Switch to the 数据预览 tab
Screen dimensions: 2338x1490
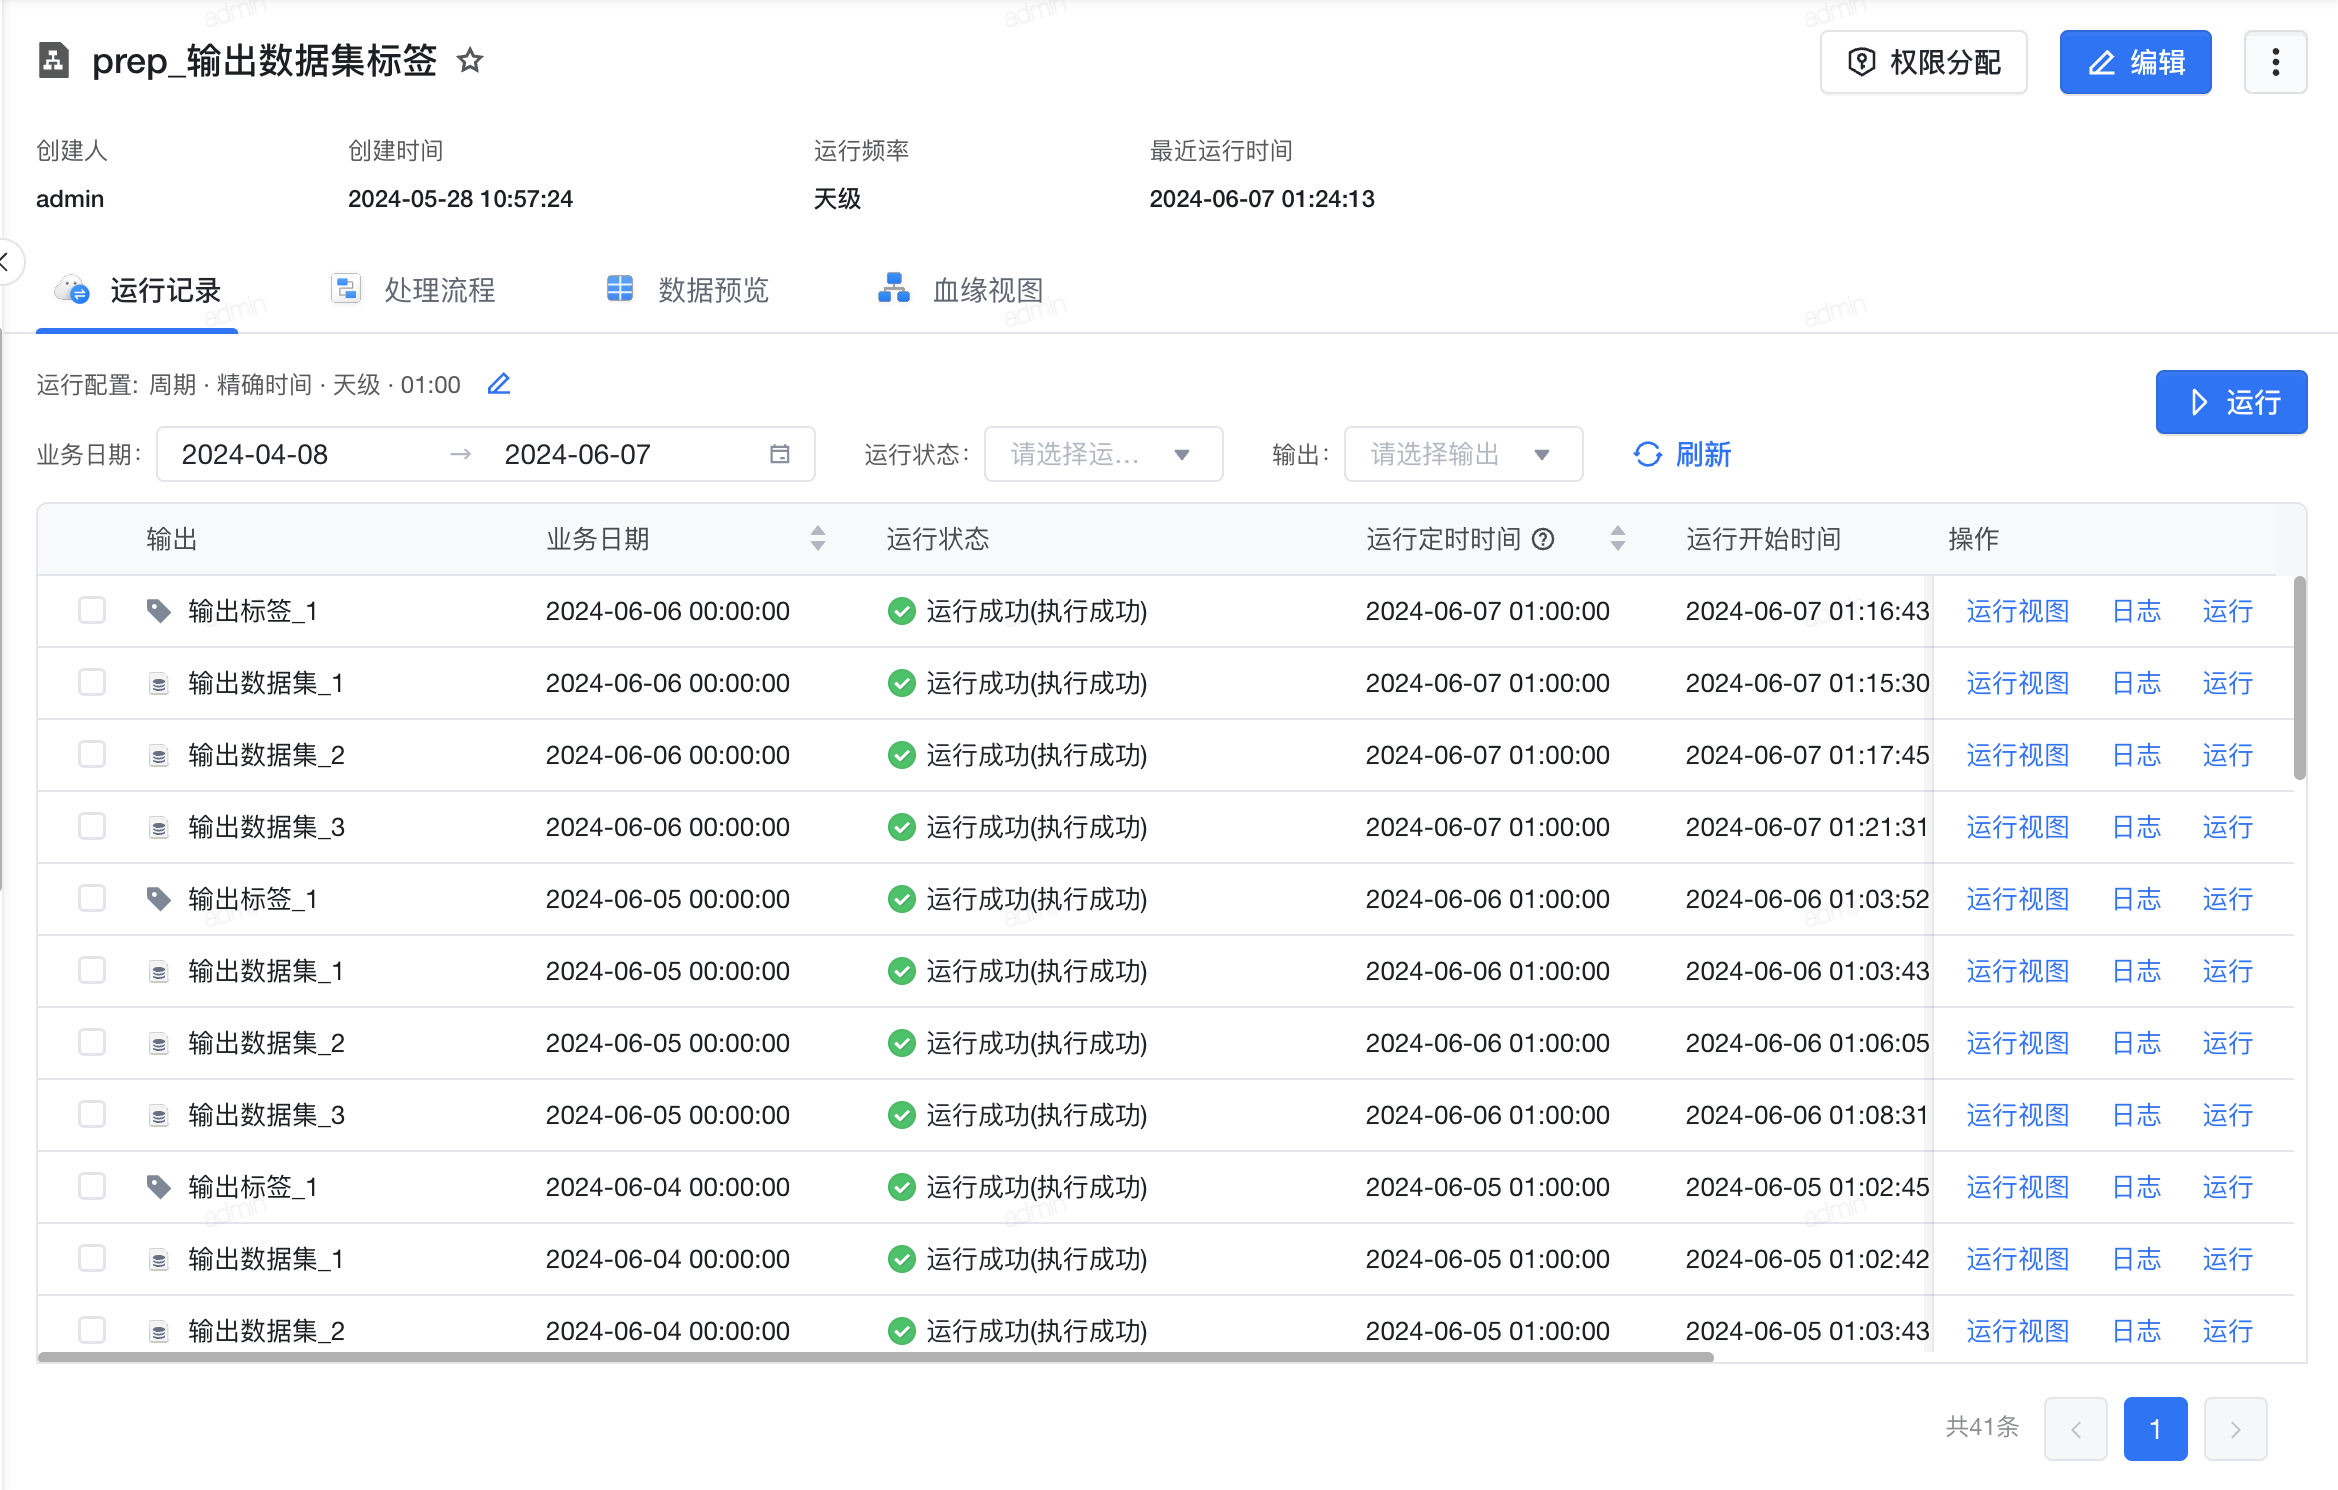pos(687,291)
